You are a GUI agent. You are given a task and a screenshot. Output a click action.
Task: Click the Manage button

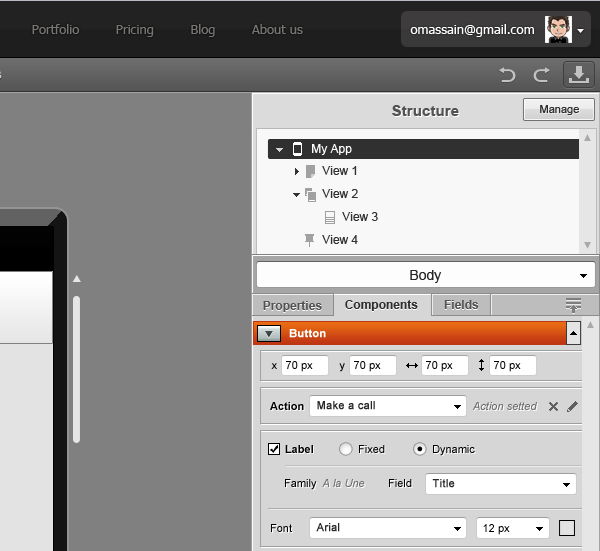click(x=559, y=109)
